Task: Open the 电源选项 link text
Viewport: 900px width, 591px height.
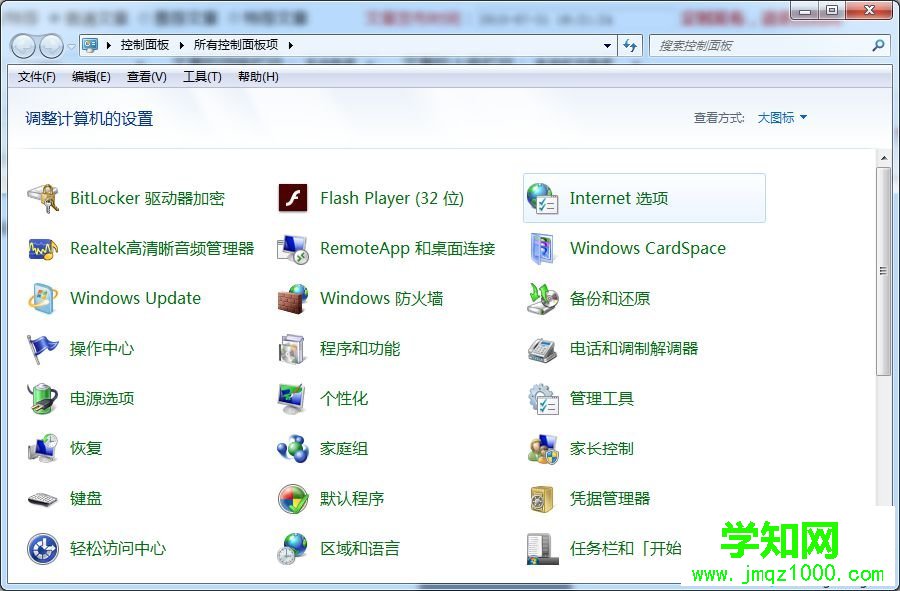Action: pos(102,398)
